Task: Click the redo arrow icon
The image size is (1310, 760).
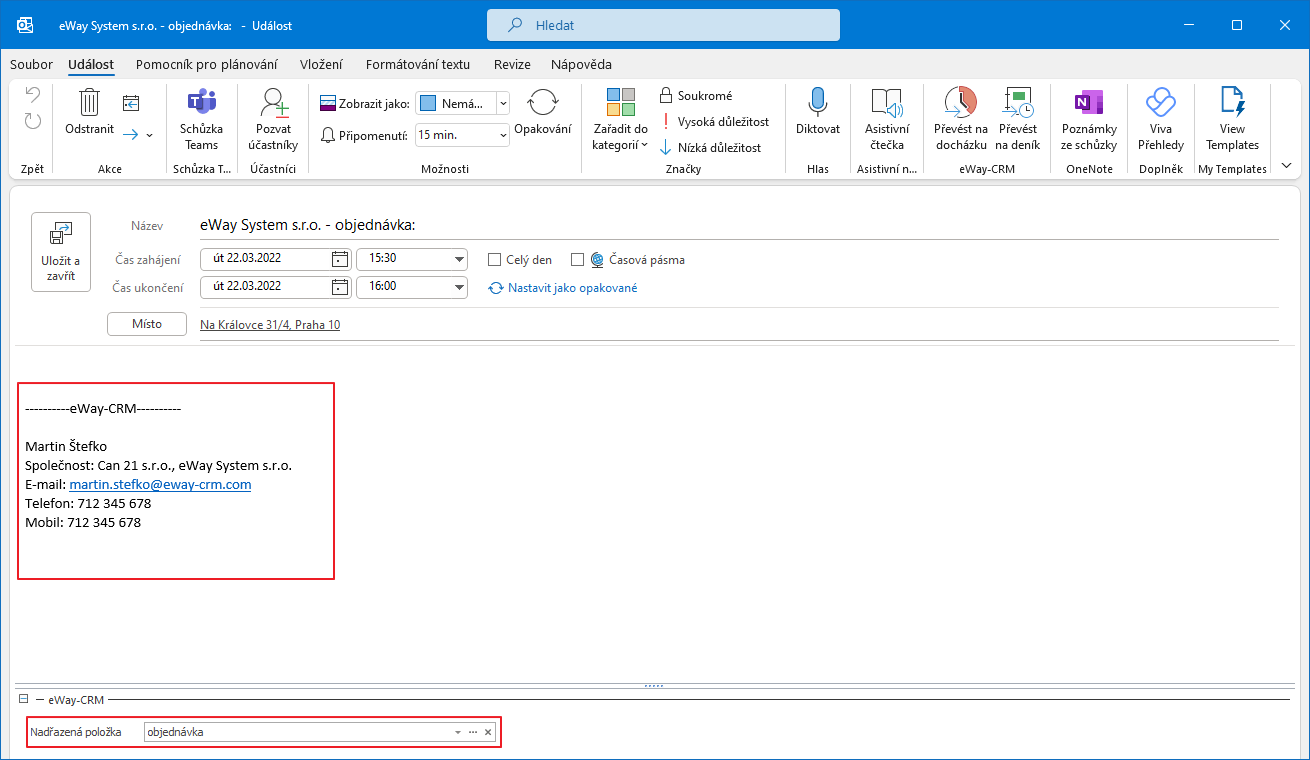Action: pos(32,121)
